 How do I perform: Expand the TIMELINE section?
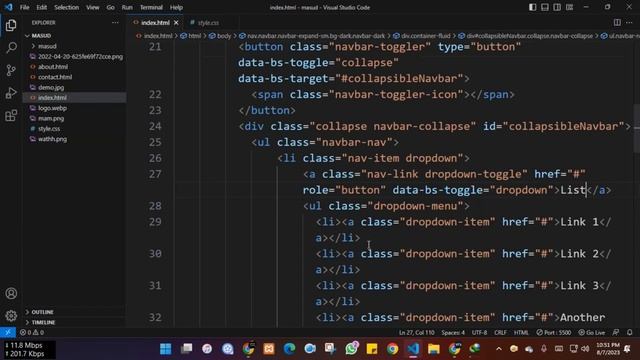click(x=43, y=322)
